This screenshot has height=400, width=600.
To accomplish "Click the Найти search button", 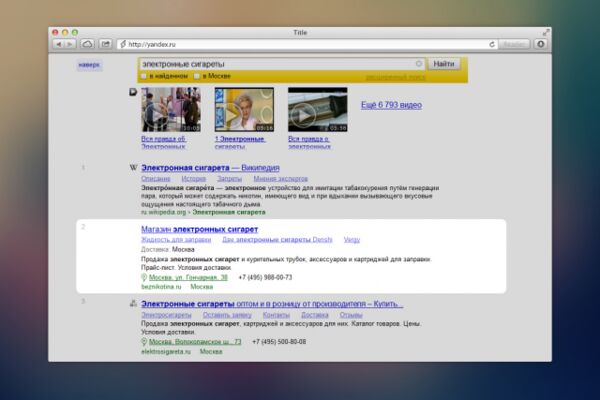I will [444, 64].
